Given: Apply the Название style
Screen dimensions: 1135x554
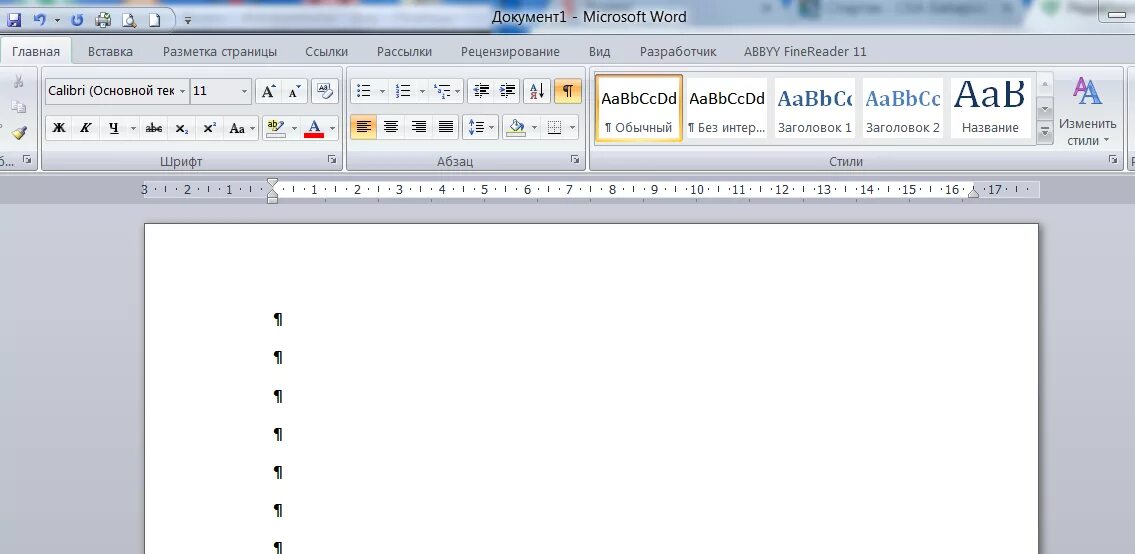Looking at the screenshot, I should [990, 108].
